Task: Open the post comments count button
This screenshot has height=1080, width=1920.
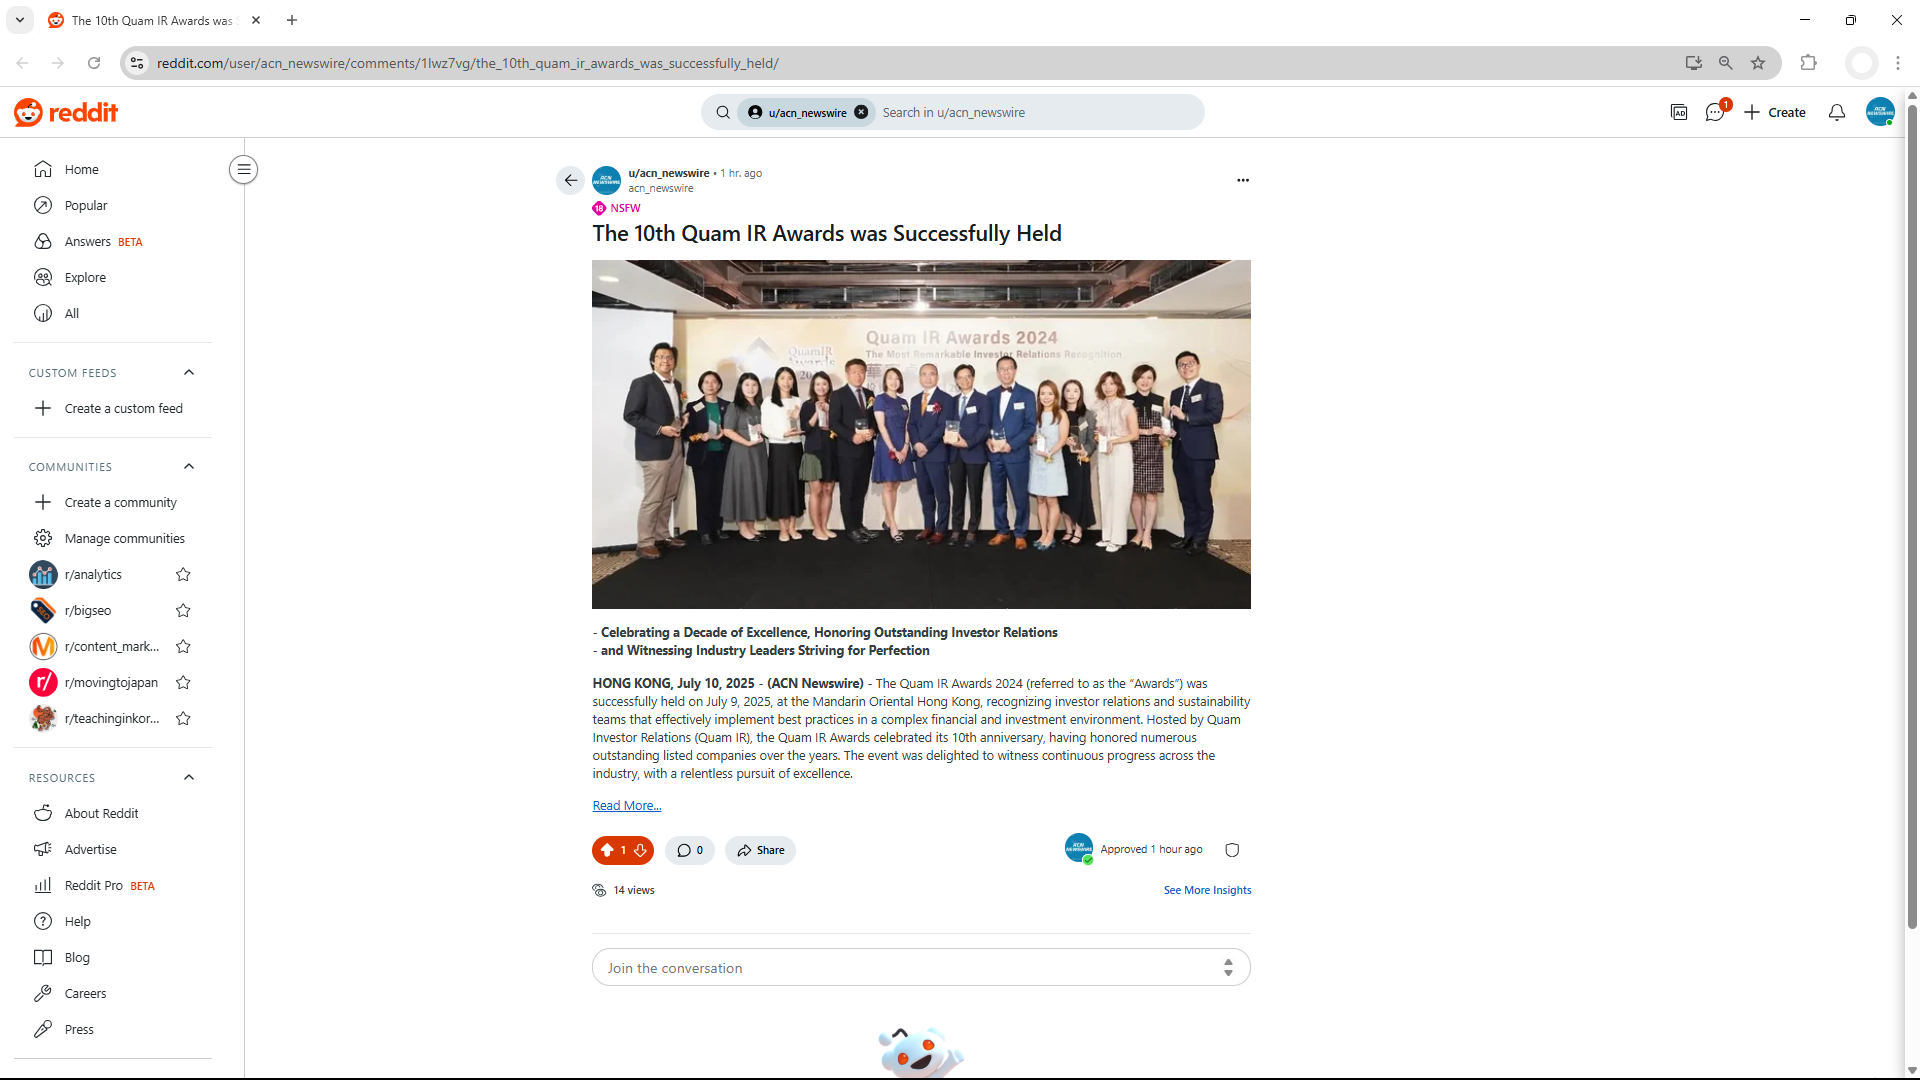Action: coord(690,850)
